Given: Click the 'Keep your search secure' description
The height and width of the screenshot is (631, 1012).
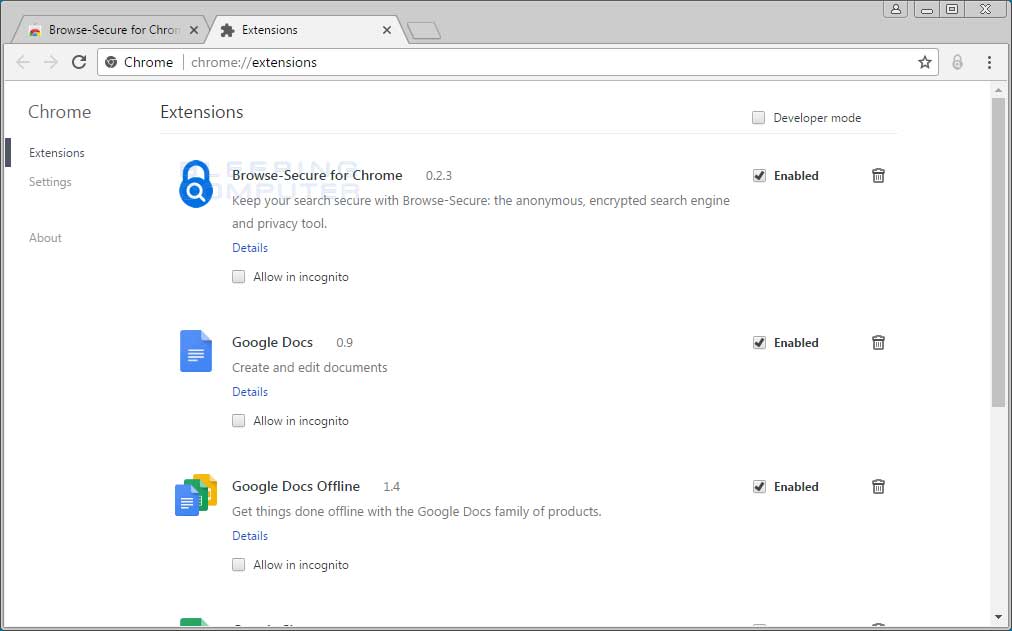Looking at the screenshot, I should pyautogui.click(x=481, y=212).
